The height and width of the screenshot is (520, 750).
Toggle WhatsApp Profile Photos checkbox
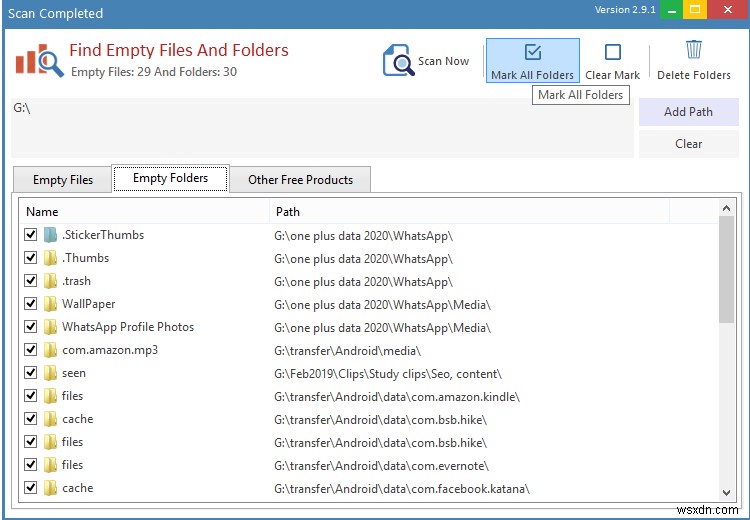tap(31, 326)
